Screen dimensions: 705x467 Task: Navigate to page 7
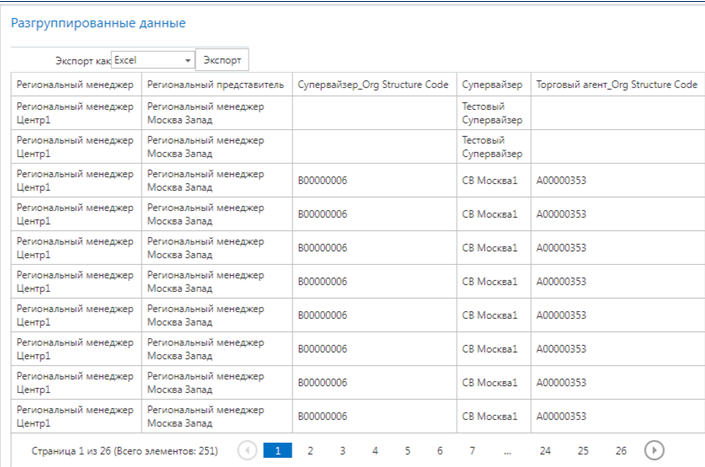click(x=472, y=451)
